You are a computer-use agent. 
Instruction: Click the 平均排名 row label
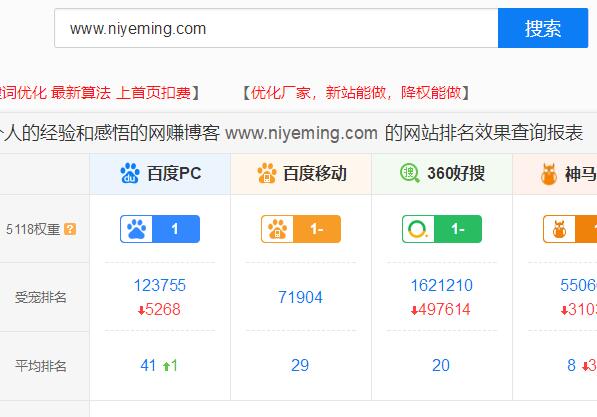(x=41, y=366)
